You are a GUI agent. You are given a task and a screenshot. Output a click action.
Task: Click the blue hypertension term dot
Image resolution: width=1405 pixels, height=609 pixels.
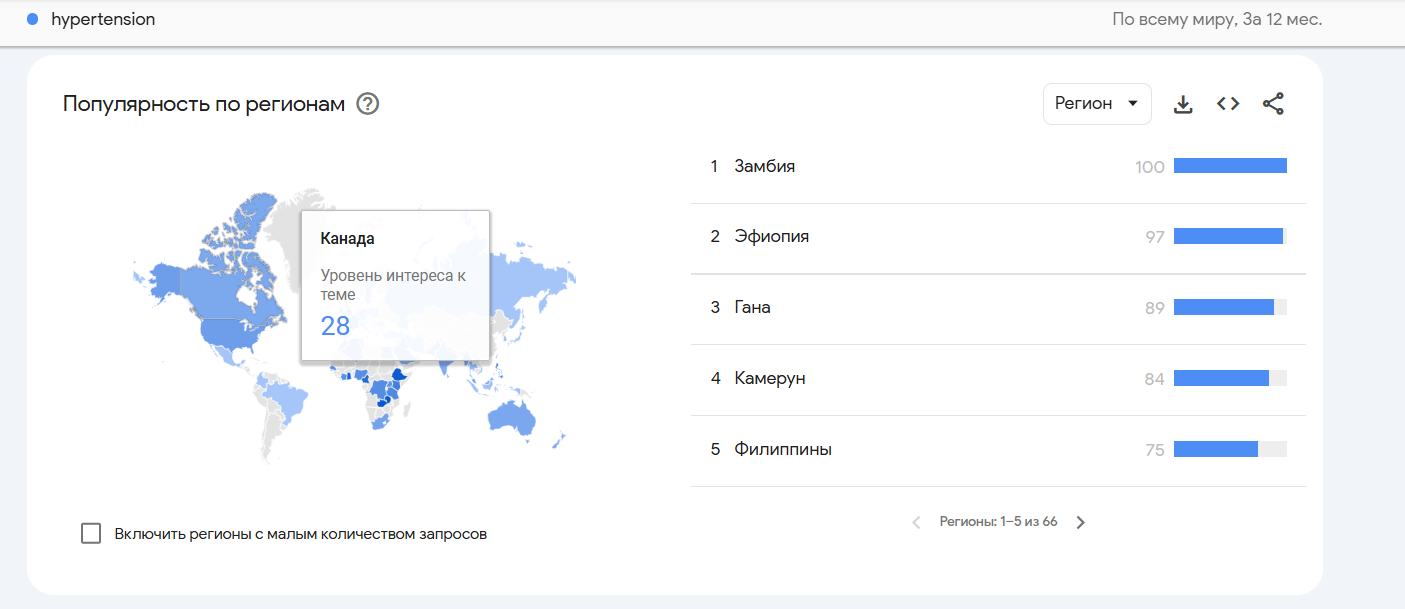(33, 19)
